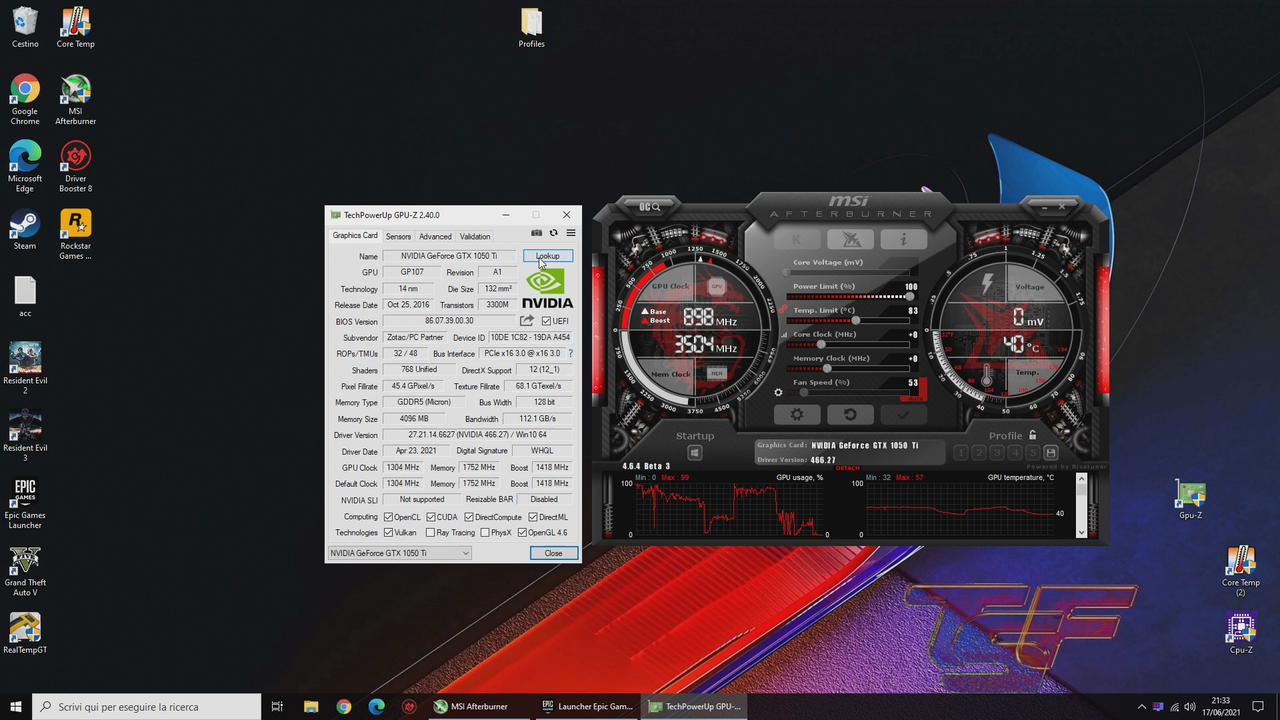1280x720 pixels.
Task: Click the Close button in GPU-Z
Action: [553, 553]
